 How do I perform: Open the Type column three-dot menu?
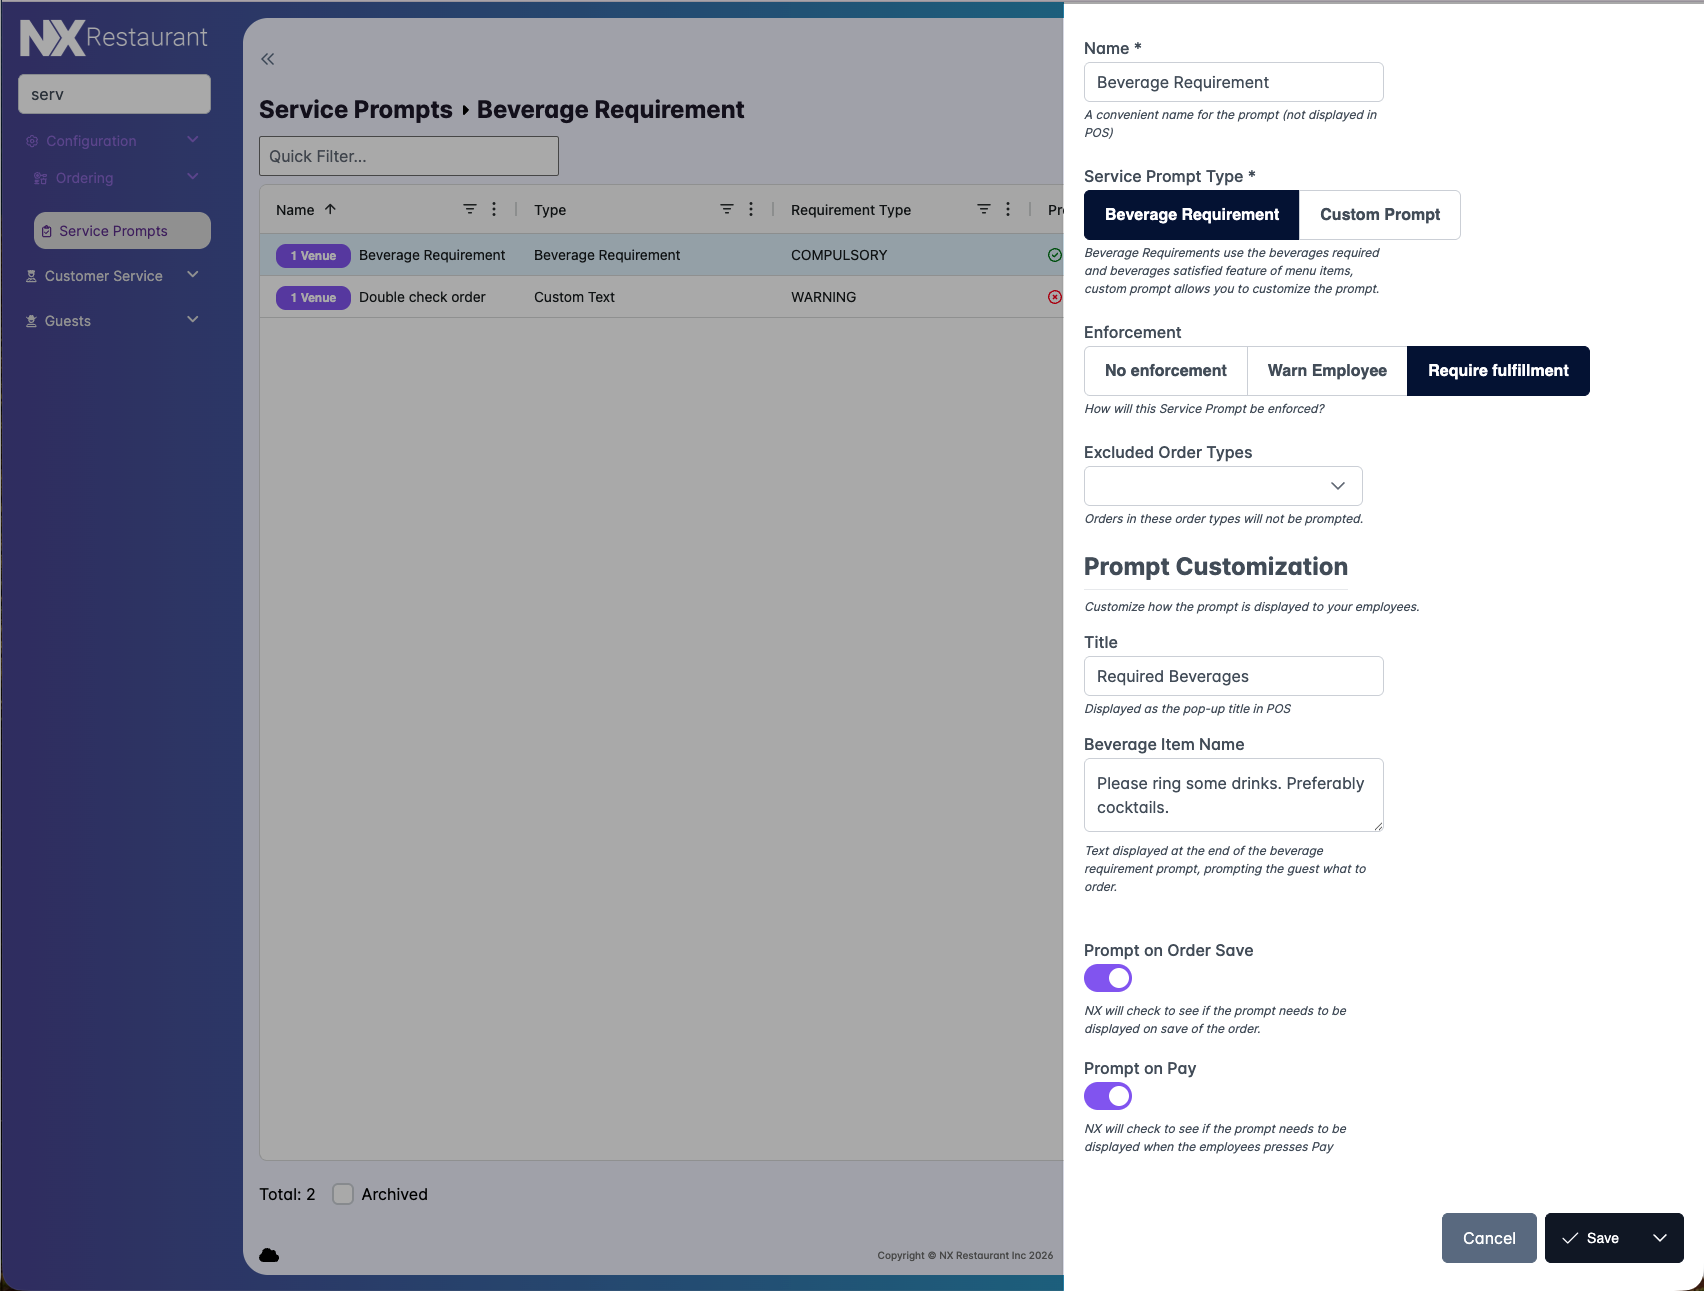click(x=751, y=209)
